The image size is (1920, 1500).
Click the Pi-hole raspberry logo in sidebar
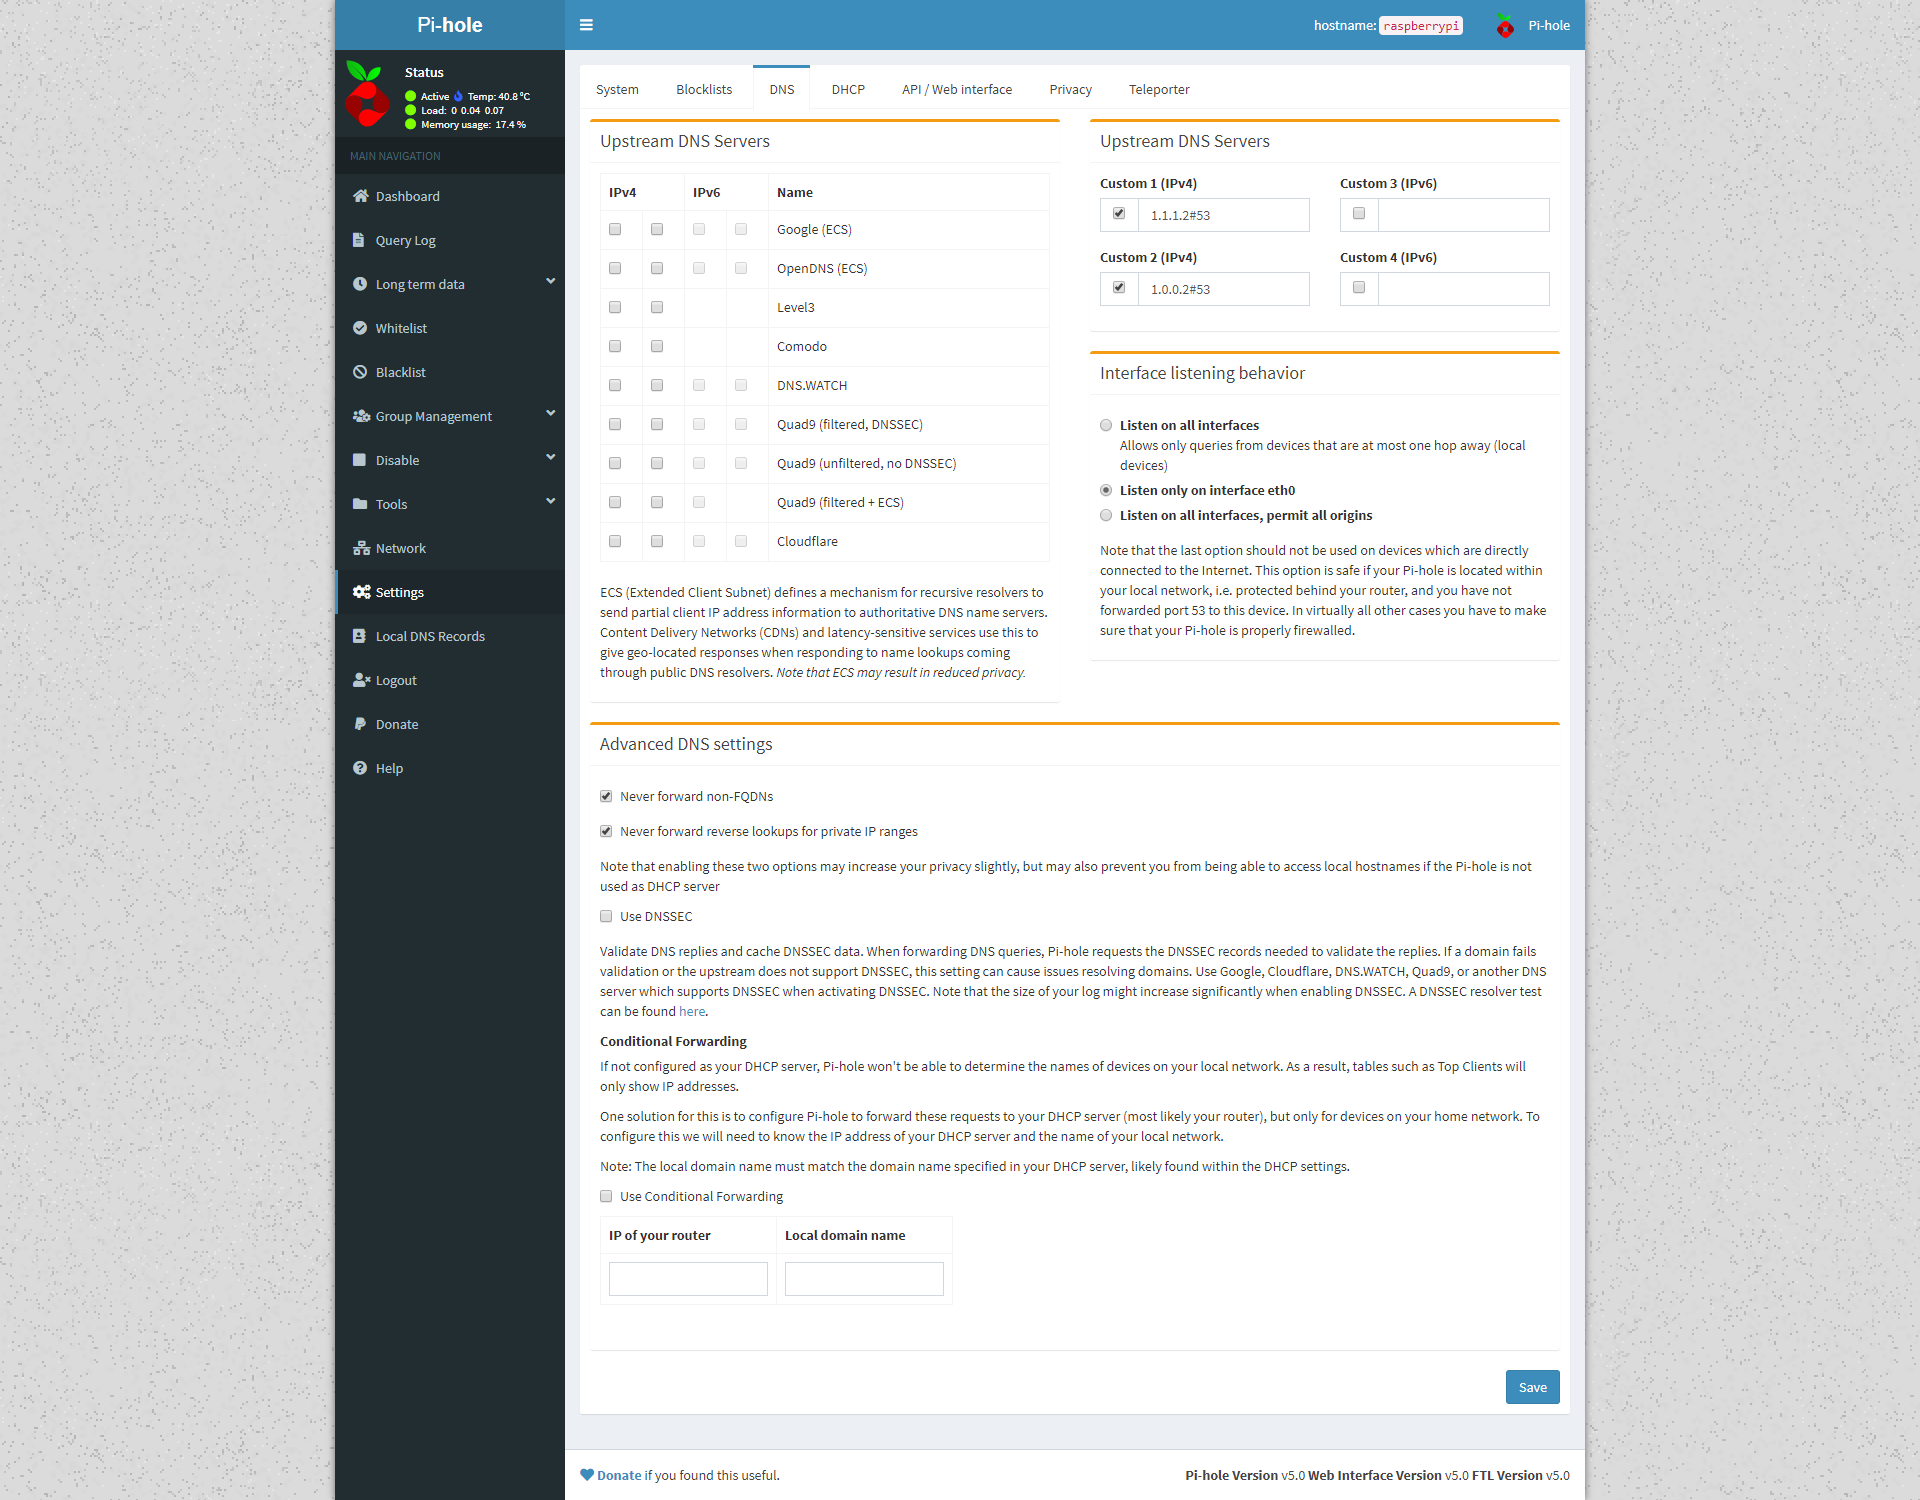[x=367, y=94]
